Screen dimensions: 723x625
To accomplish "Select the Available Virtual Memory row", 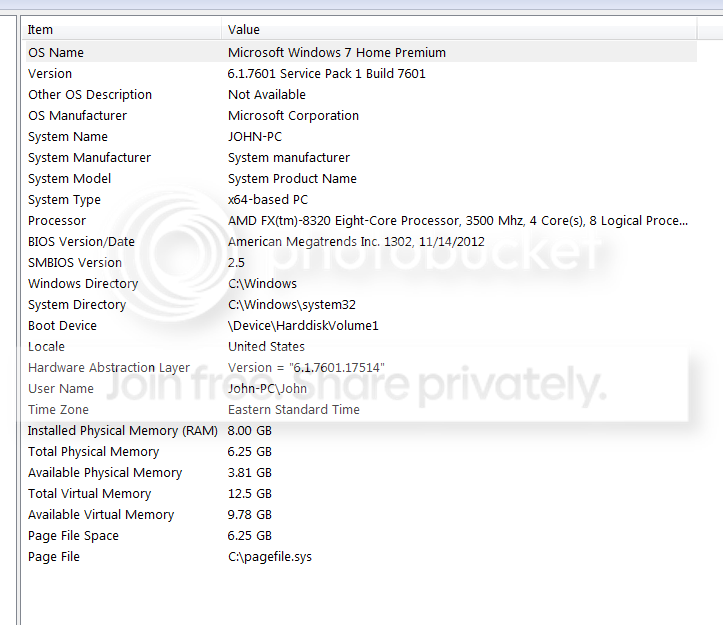I will (x=101, y=514).
